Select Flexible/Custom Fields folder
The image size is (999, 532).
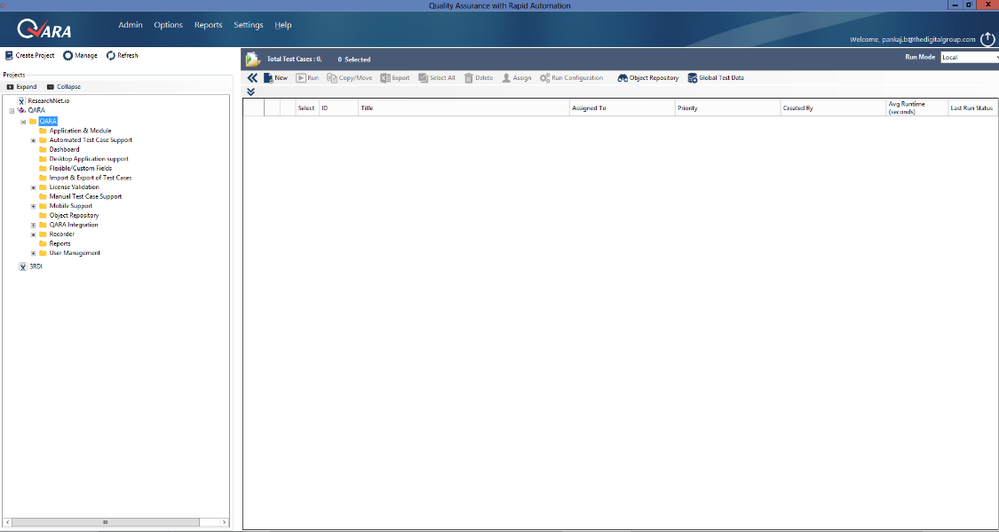click(x=80, y=168)
